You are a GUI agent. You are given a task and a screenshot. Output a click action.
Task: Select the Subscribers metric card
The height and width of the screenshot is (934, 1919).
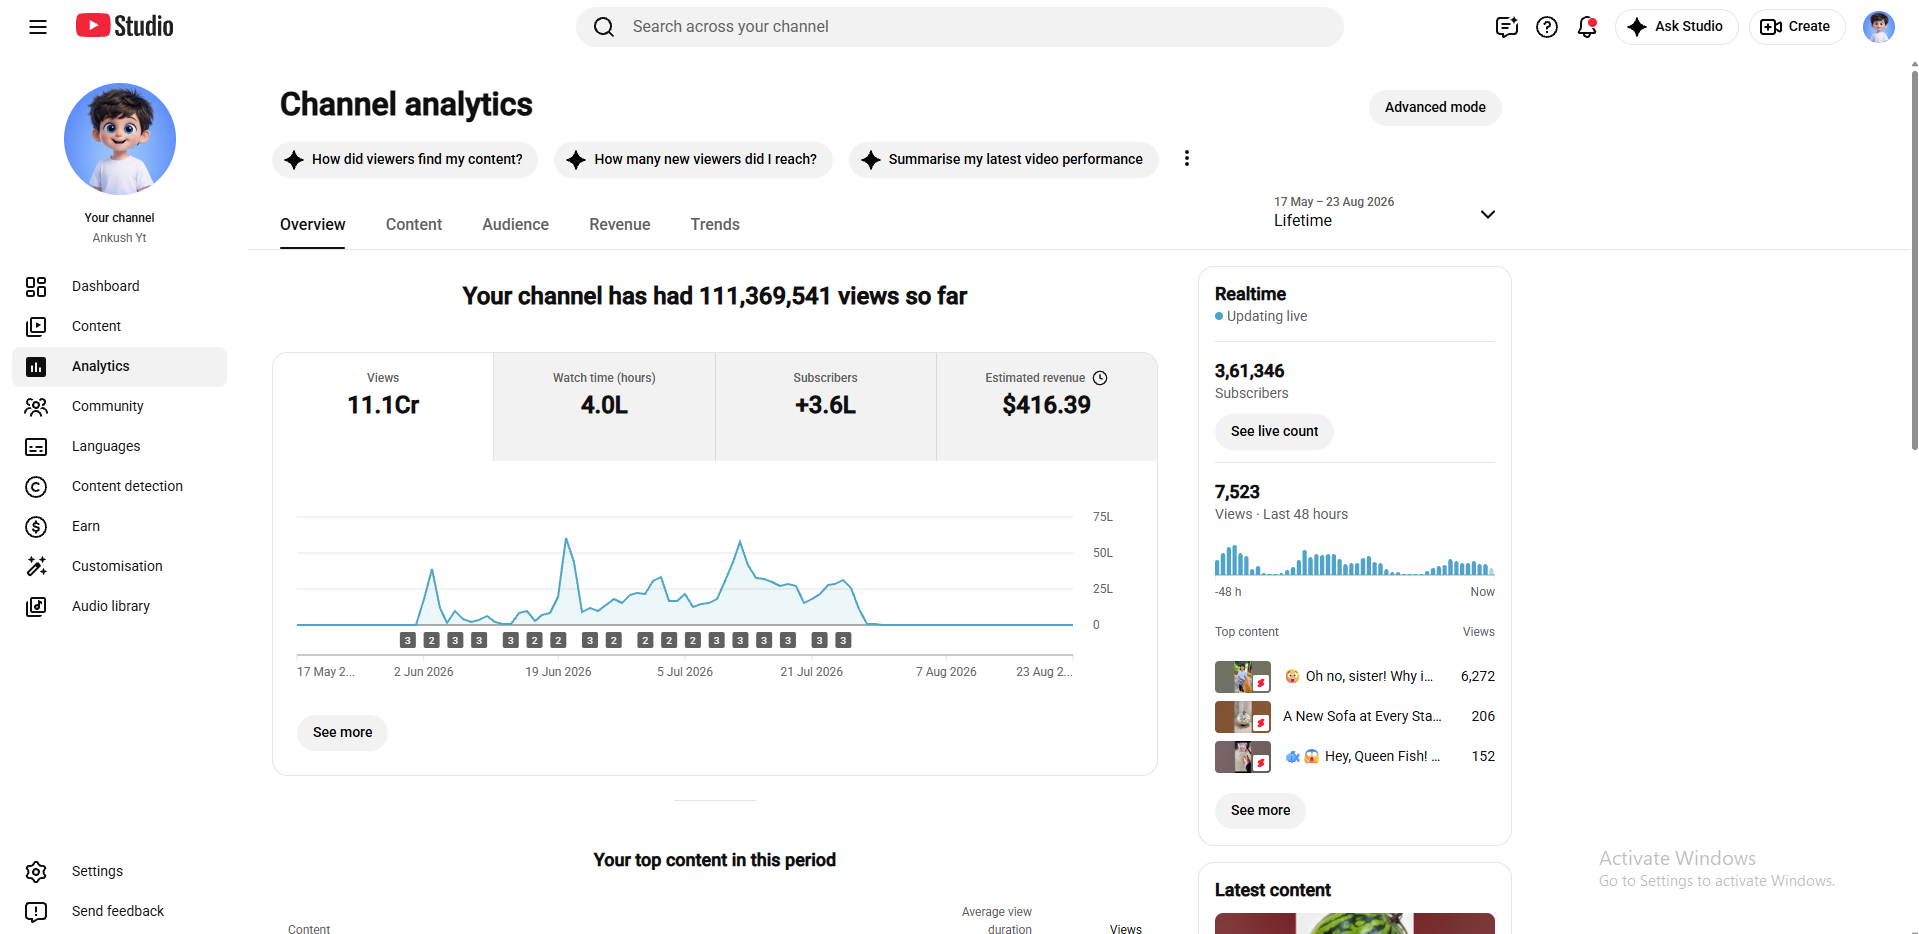click(x=825, y=406)
